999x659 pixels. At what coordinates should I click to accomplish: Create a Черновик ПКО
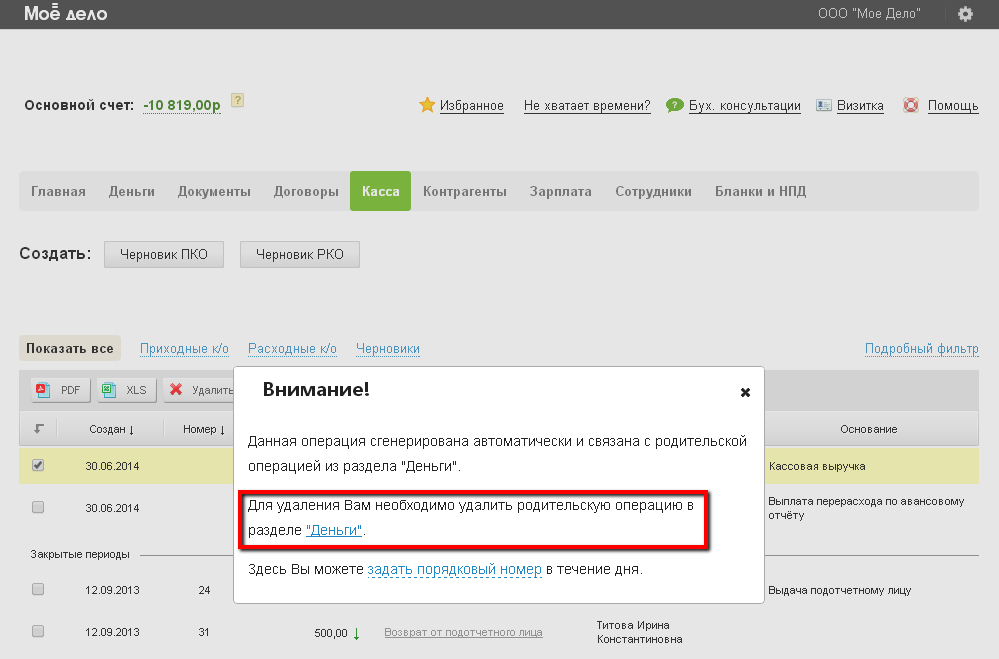(x=164, y=254)
